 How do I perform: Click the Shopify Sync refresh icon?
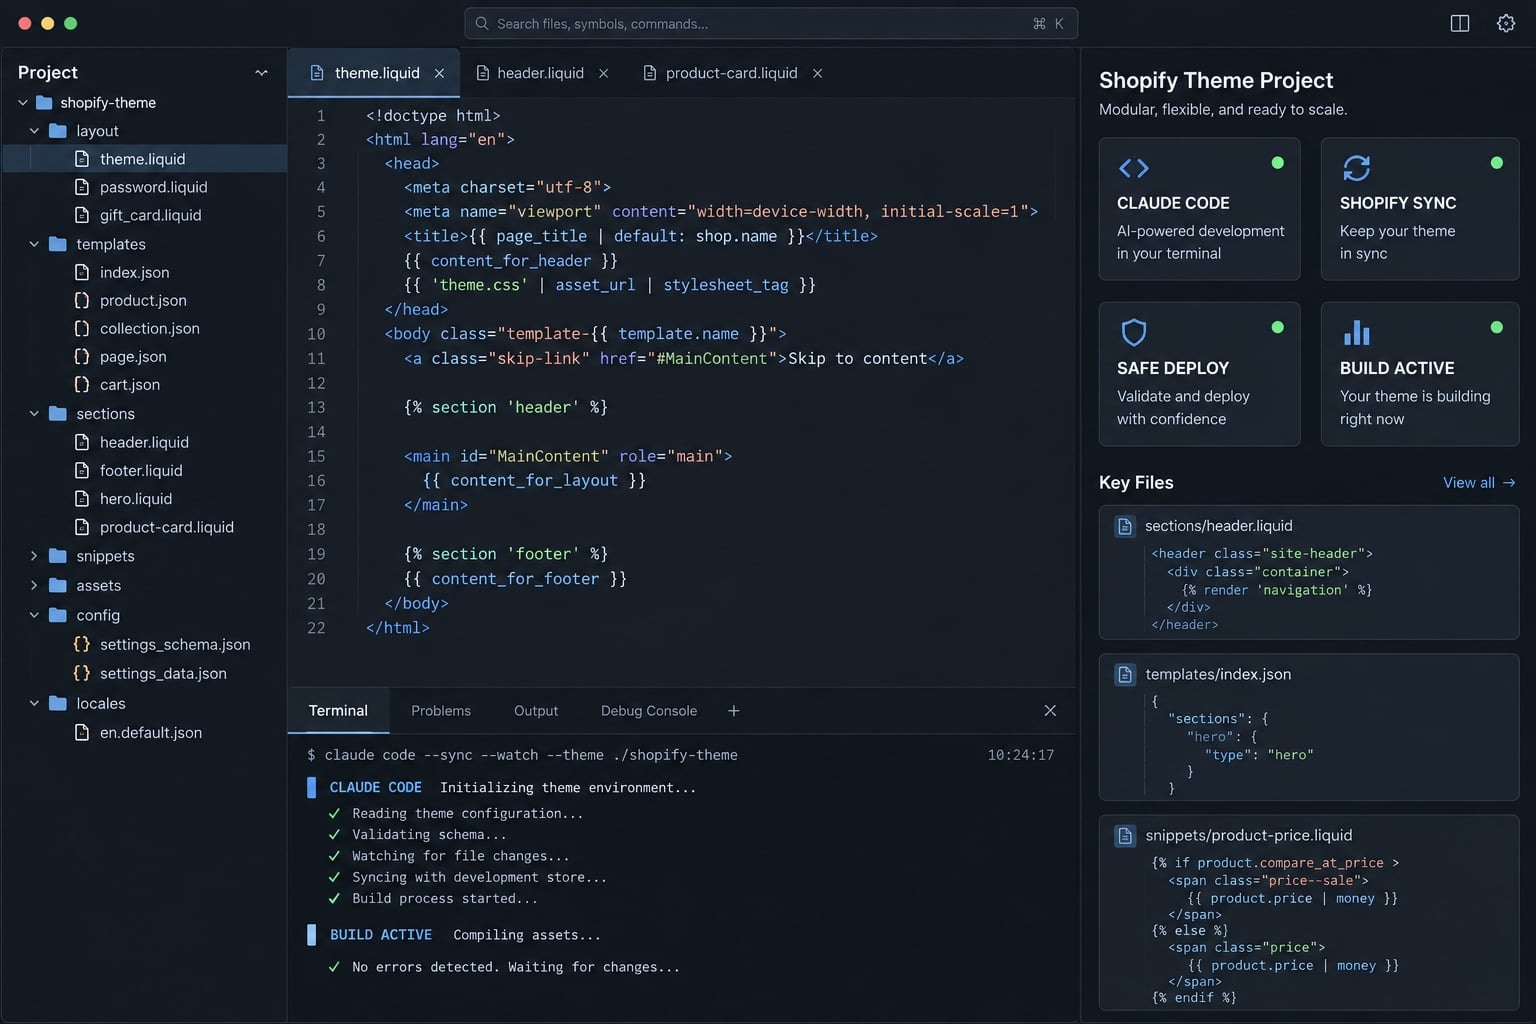click(1356, 168)
